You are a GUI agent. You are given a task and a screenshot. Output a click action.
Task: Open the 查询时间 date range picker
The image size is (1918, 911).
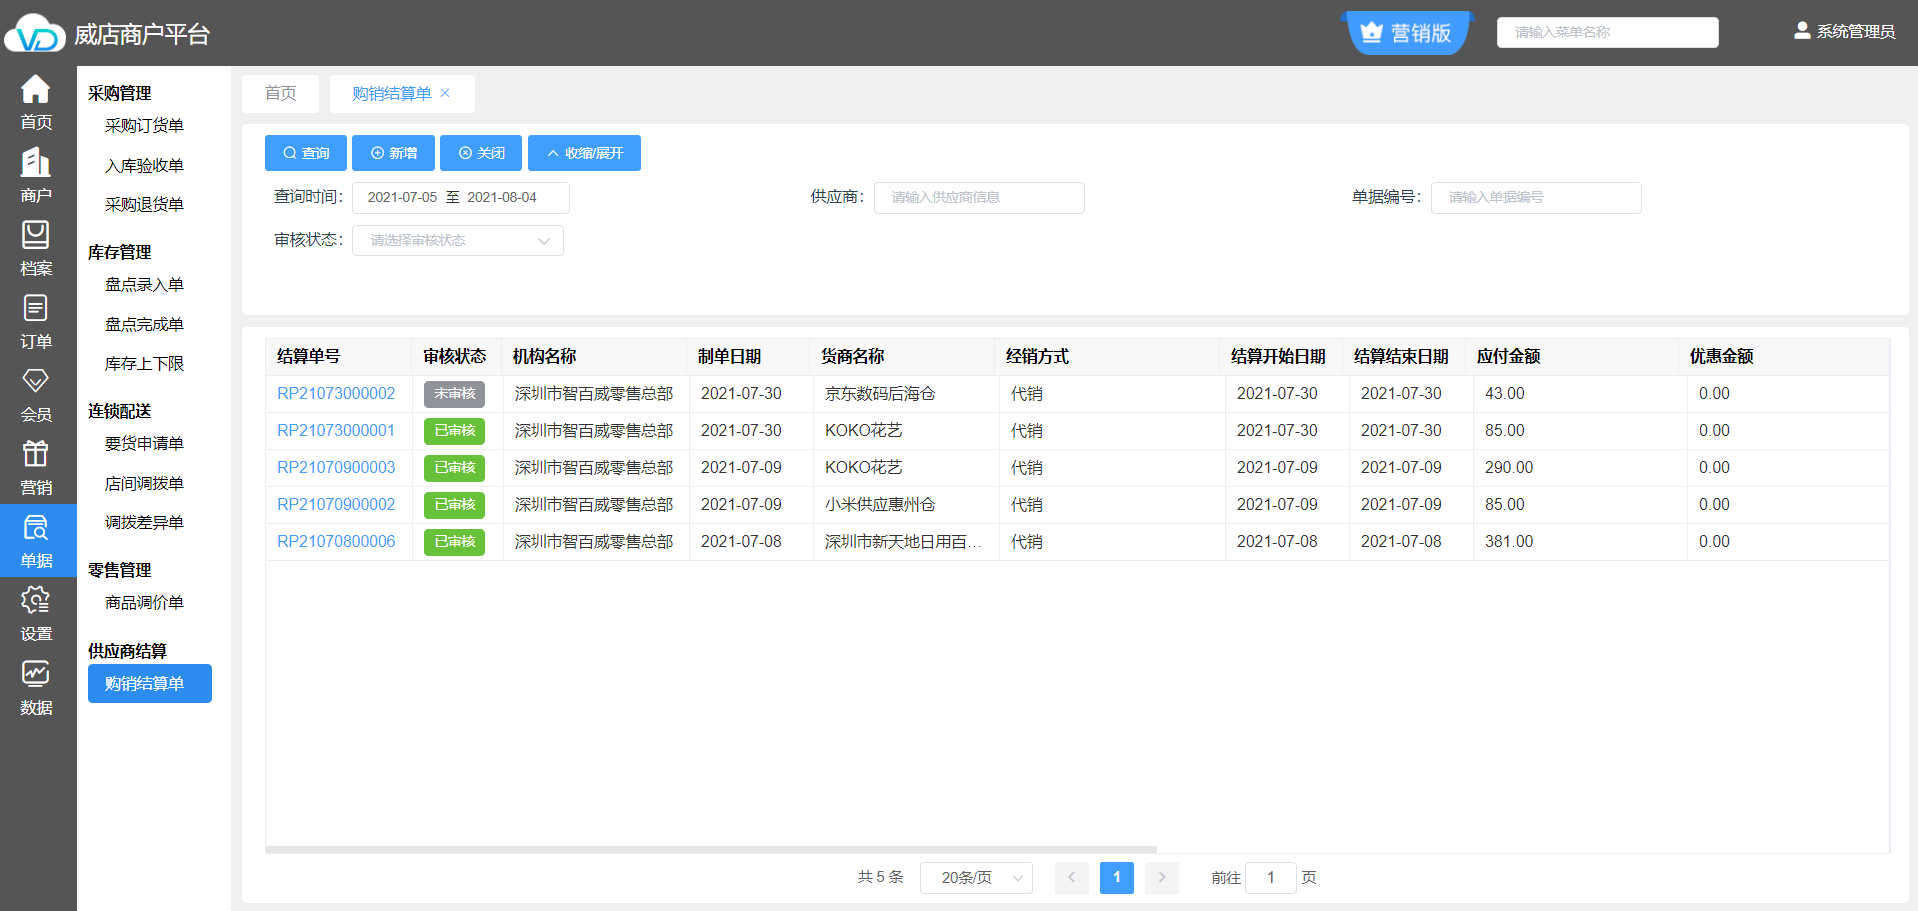tap(460, 197)
